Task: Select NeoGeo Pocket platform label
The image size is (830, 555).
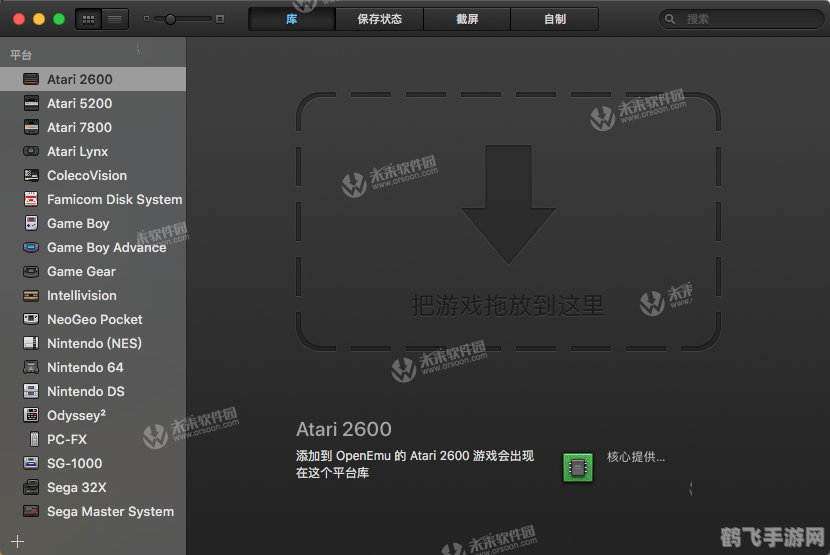Action: click(x=94, y=319)
